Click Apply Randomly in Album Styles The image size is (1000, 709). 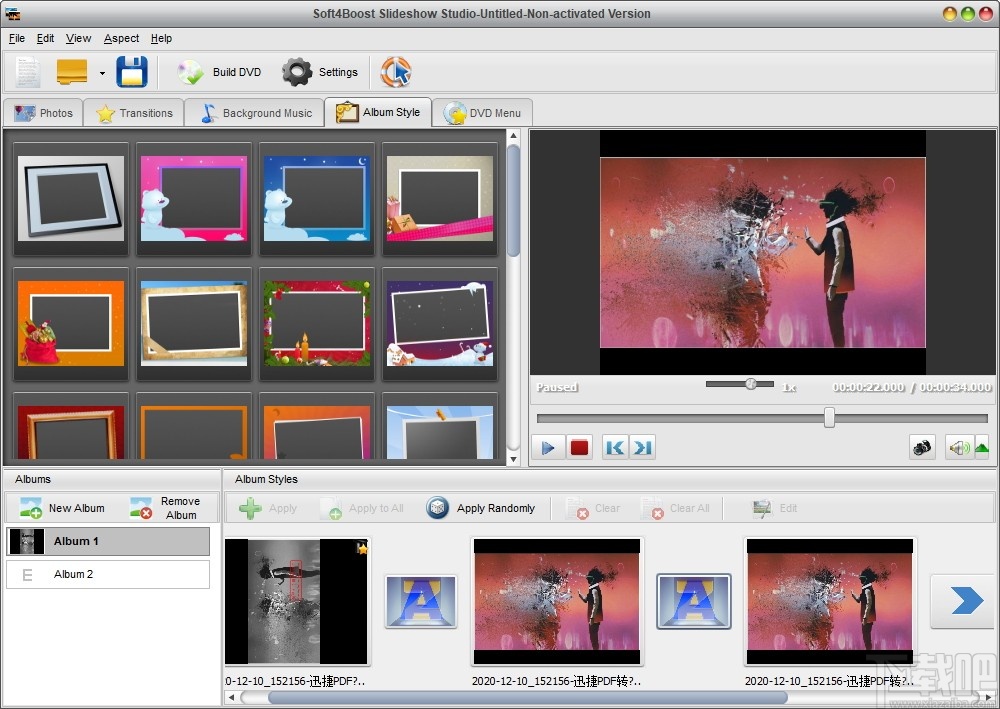pyautogui.click(x=482, y=508)
